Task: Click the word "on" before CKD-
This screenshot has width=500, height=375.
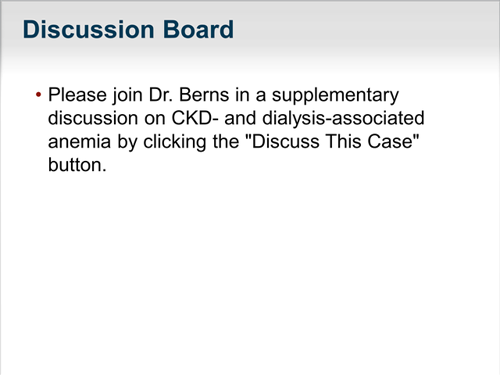Action: pos(155,118)
